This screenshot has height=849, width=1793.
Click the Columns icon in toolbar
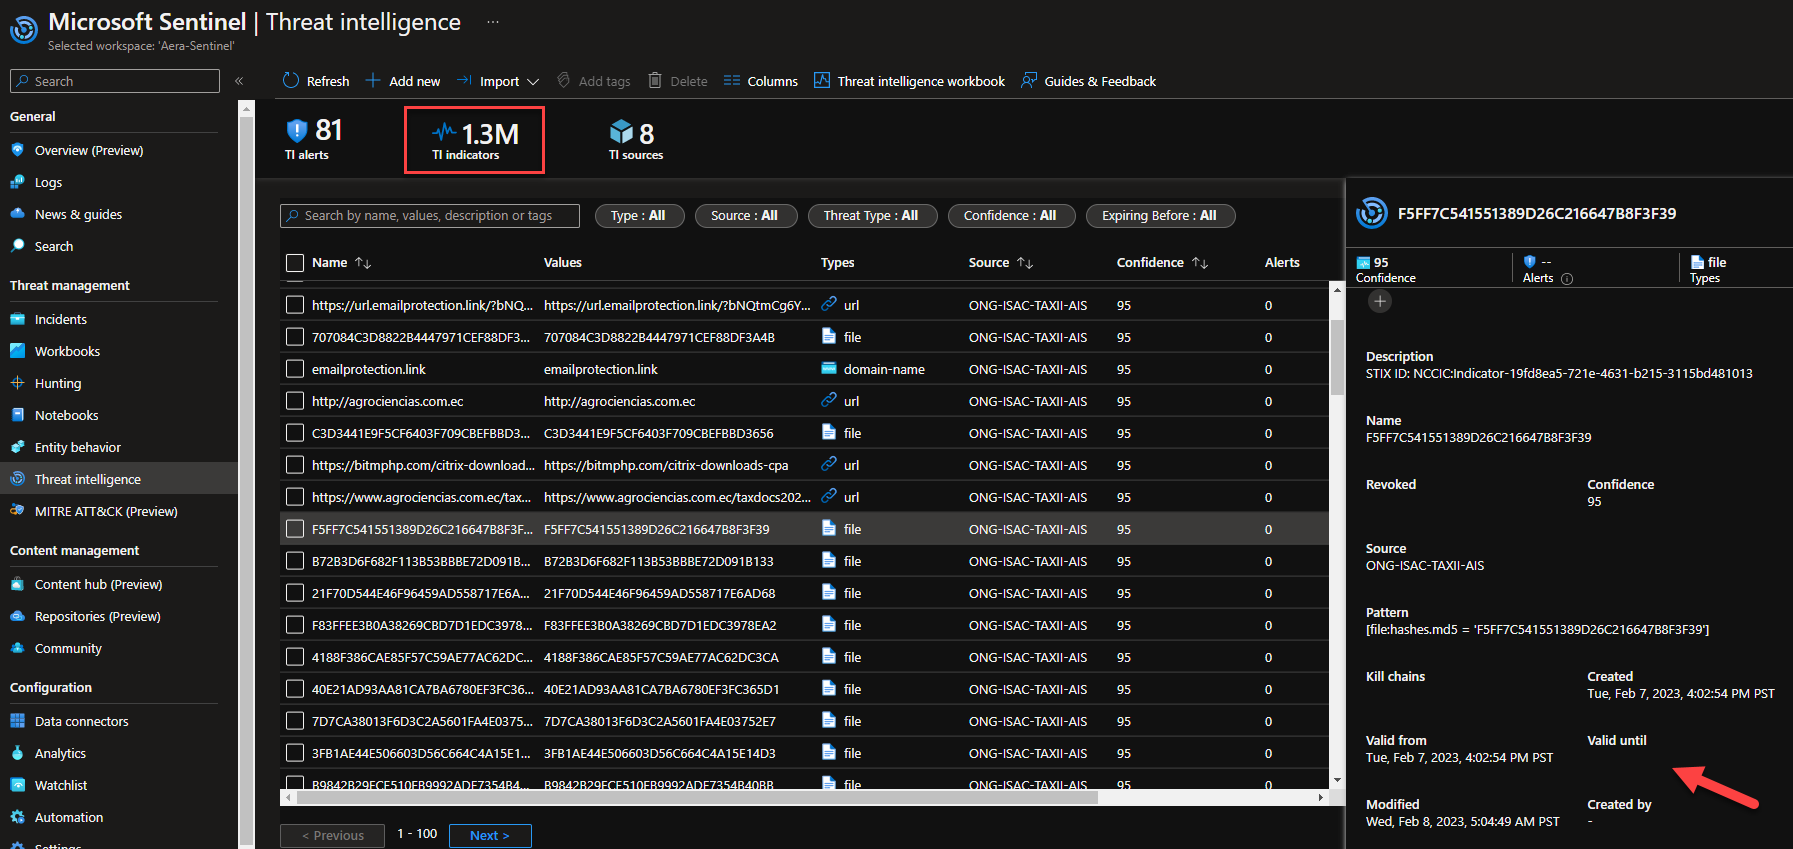coord(732,80)
